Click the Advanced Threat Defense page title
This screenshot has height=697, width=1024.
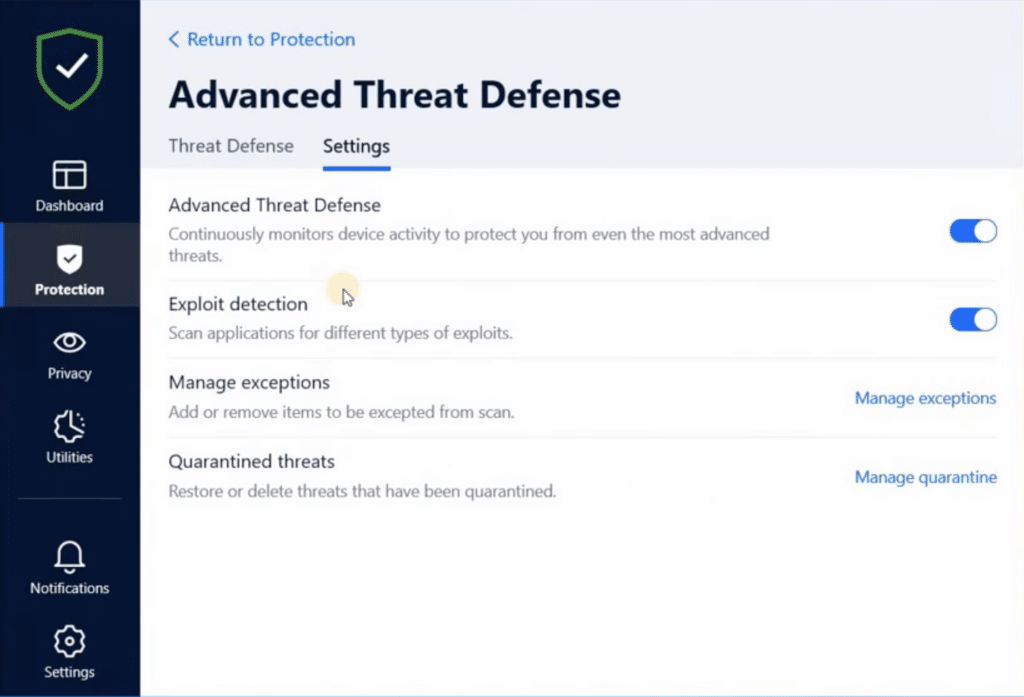pyautogui.click(x=394, y=94)
